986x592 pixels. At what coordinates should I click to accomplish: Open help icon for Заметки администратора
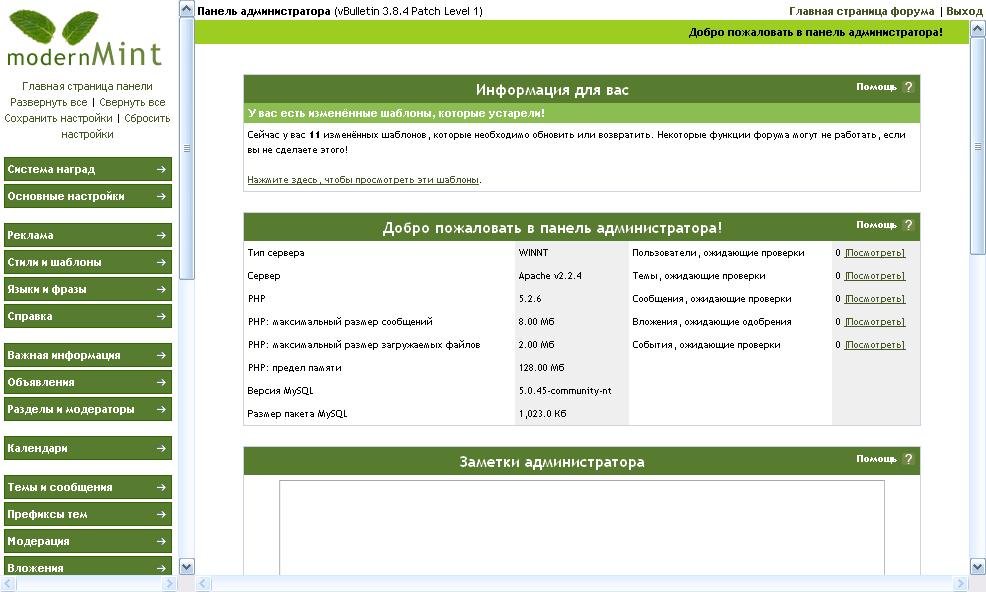(908, 459)
